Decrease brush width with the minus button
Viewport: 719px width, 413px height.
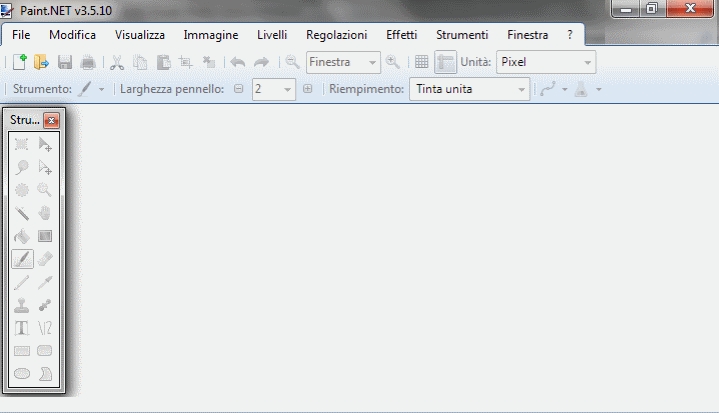[x=238, y=89]
